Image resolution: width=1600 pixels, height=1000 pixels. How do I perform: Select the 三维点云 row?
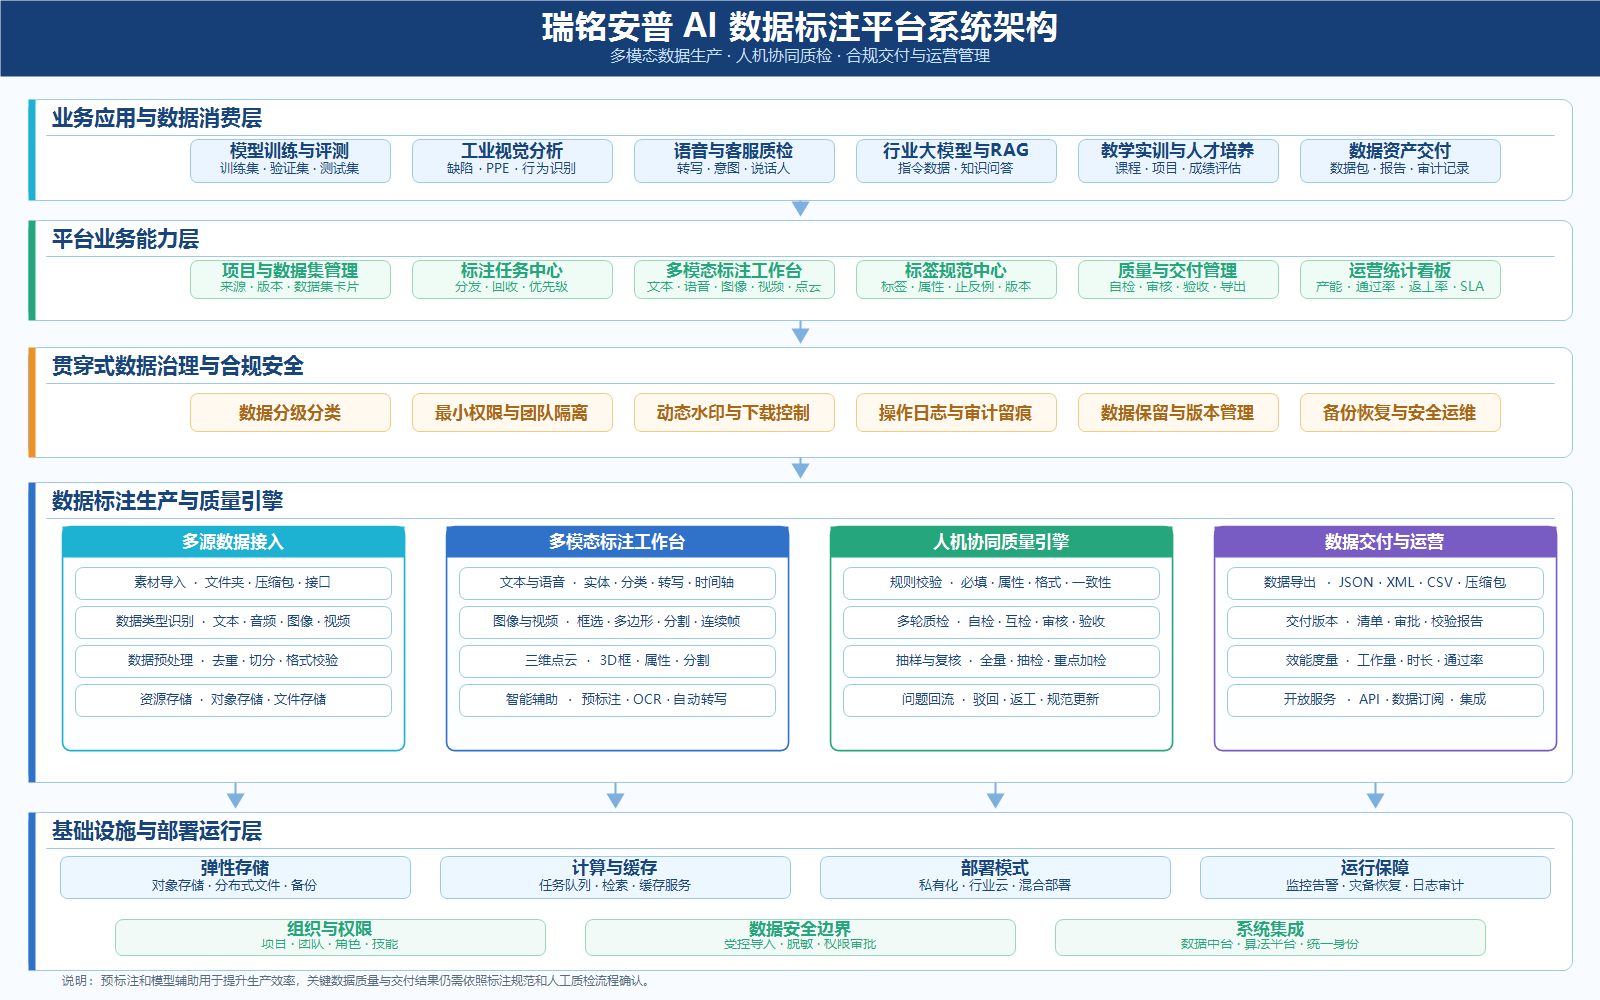click(617, 661)
